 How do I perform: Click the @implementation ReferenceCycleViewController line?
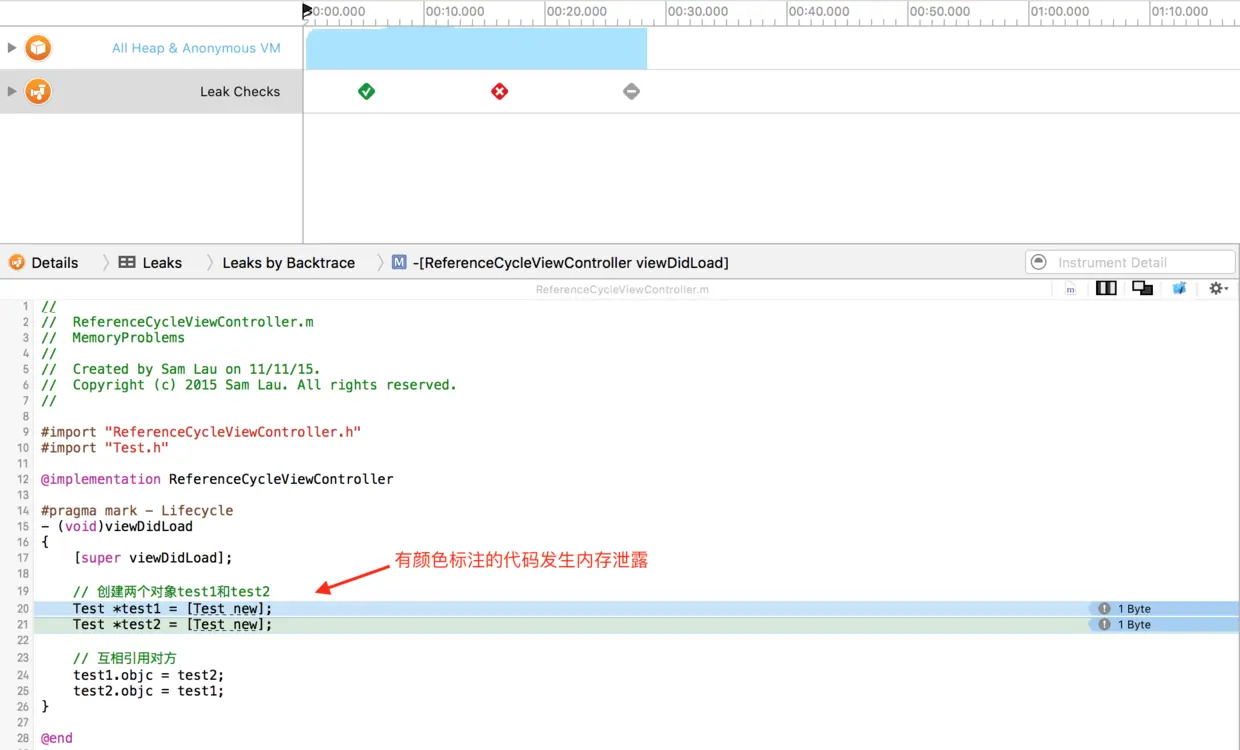tap(217, 479)
